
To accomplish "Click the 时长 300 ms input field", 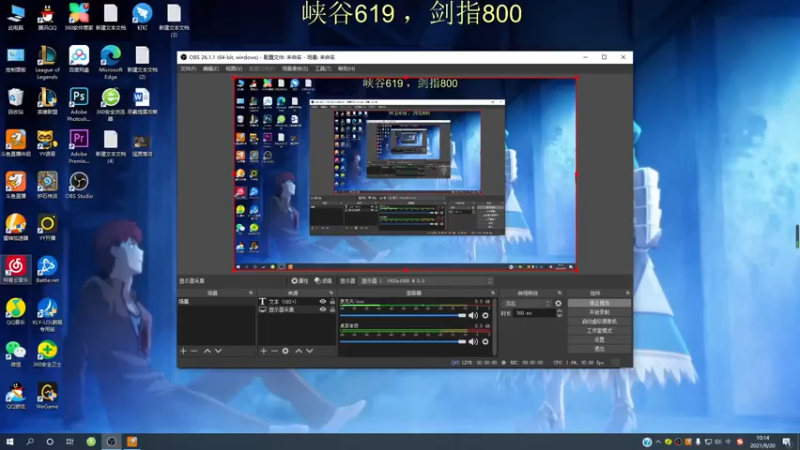I will coord(534,313).
